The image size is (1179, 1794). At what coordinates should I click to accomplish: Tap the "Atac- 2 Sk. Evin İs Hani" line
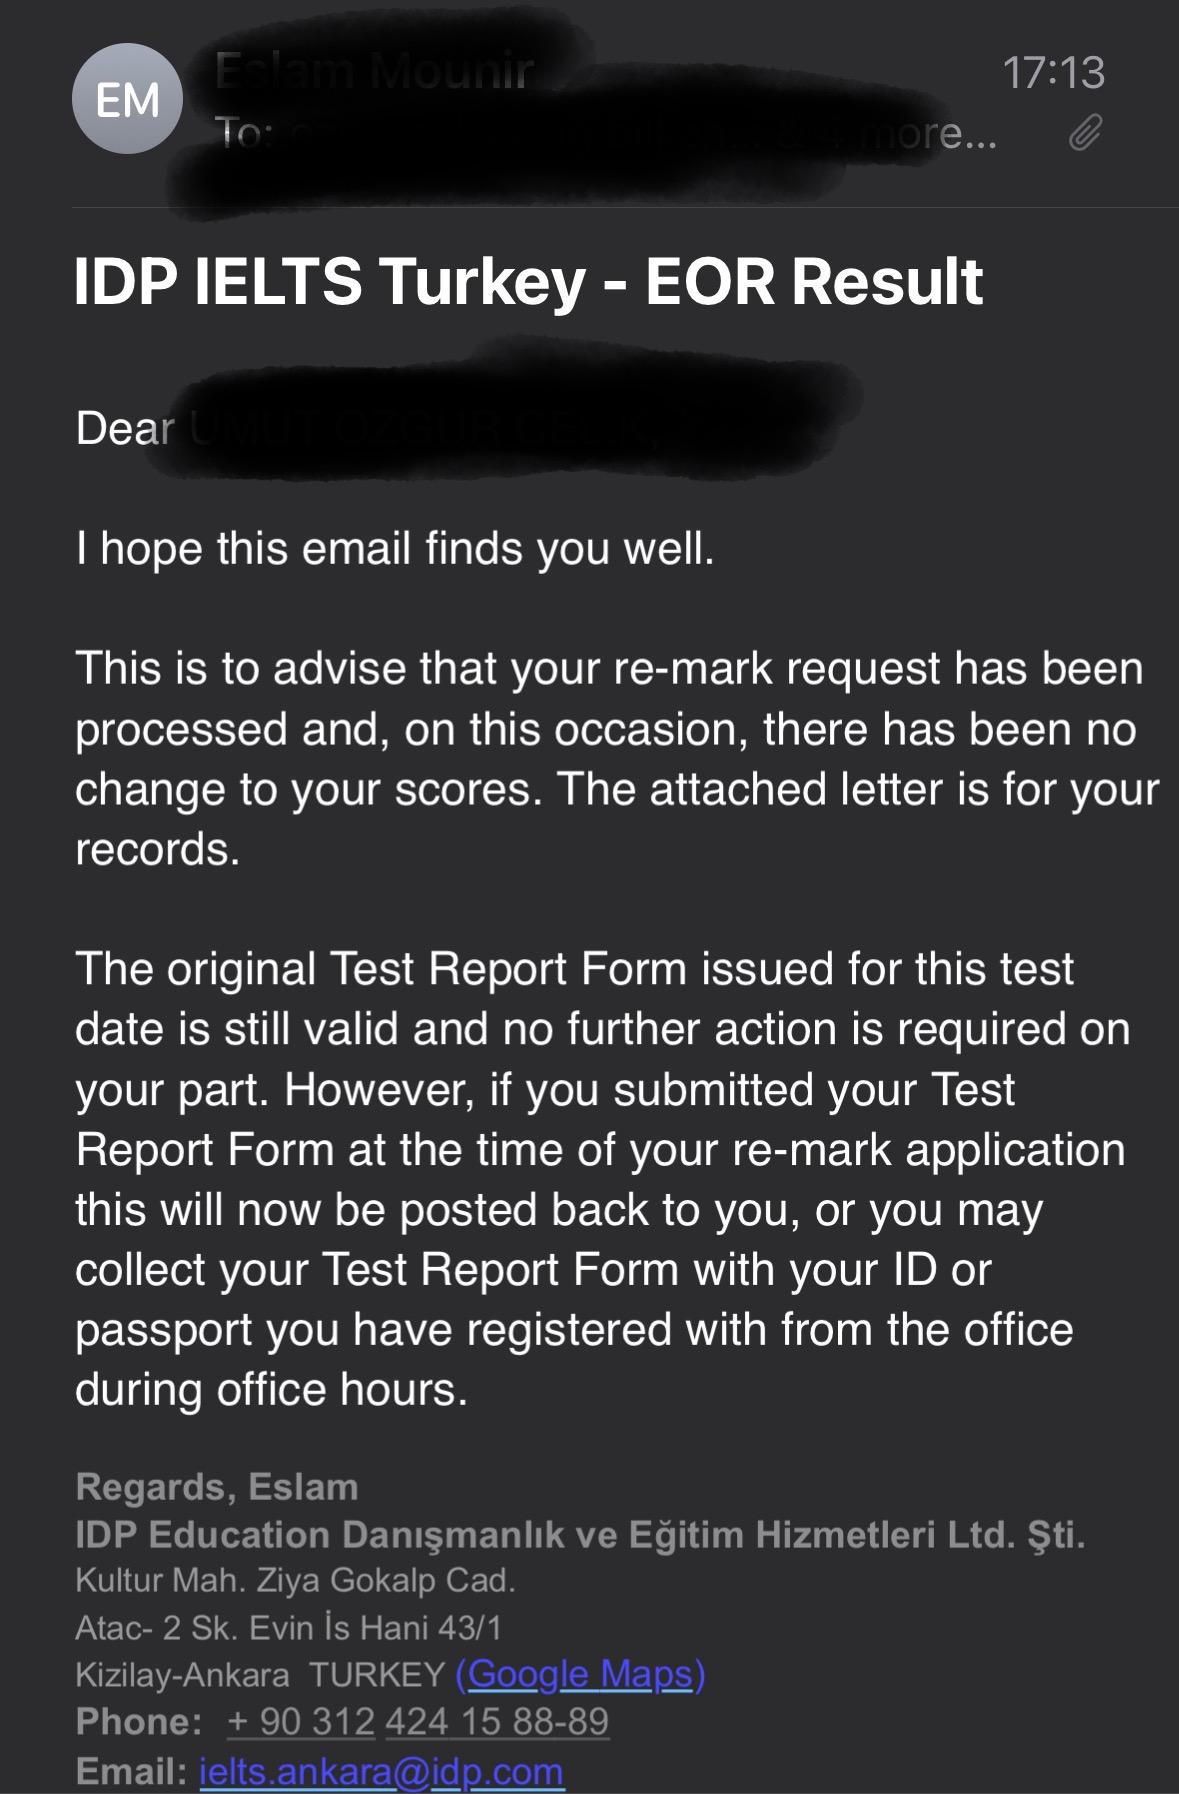(288, 1628)
